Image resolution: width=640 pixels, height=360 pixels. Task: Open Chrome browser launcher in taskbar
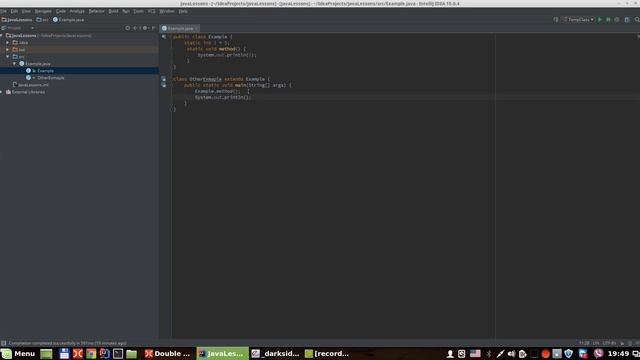coord(91,353)
